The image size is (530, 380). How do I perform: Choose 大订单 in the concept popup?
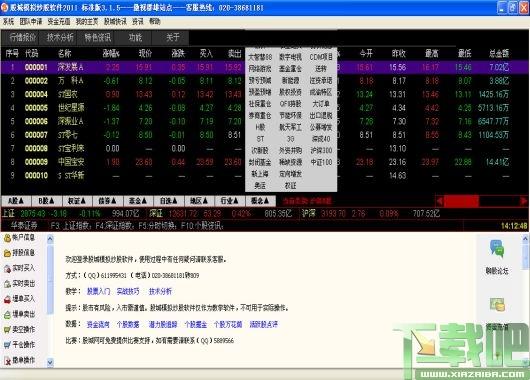click(x=321, y=104)
